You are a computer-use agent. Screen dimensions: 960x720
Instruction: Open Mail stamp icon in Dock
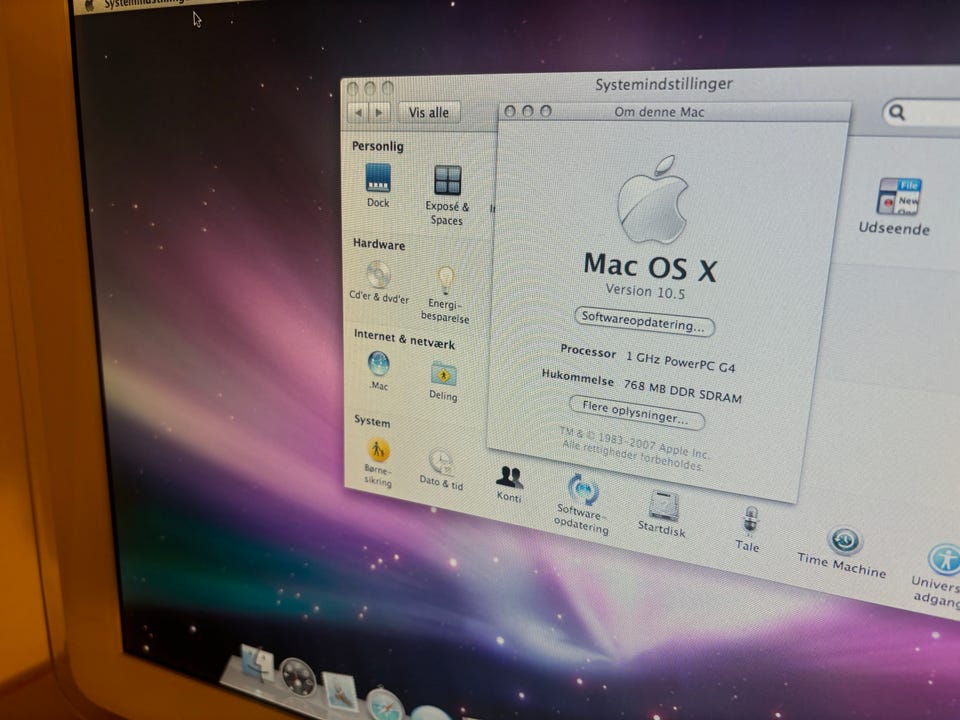pos(340,691)
